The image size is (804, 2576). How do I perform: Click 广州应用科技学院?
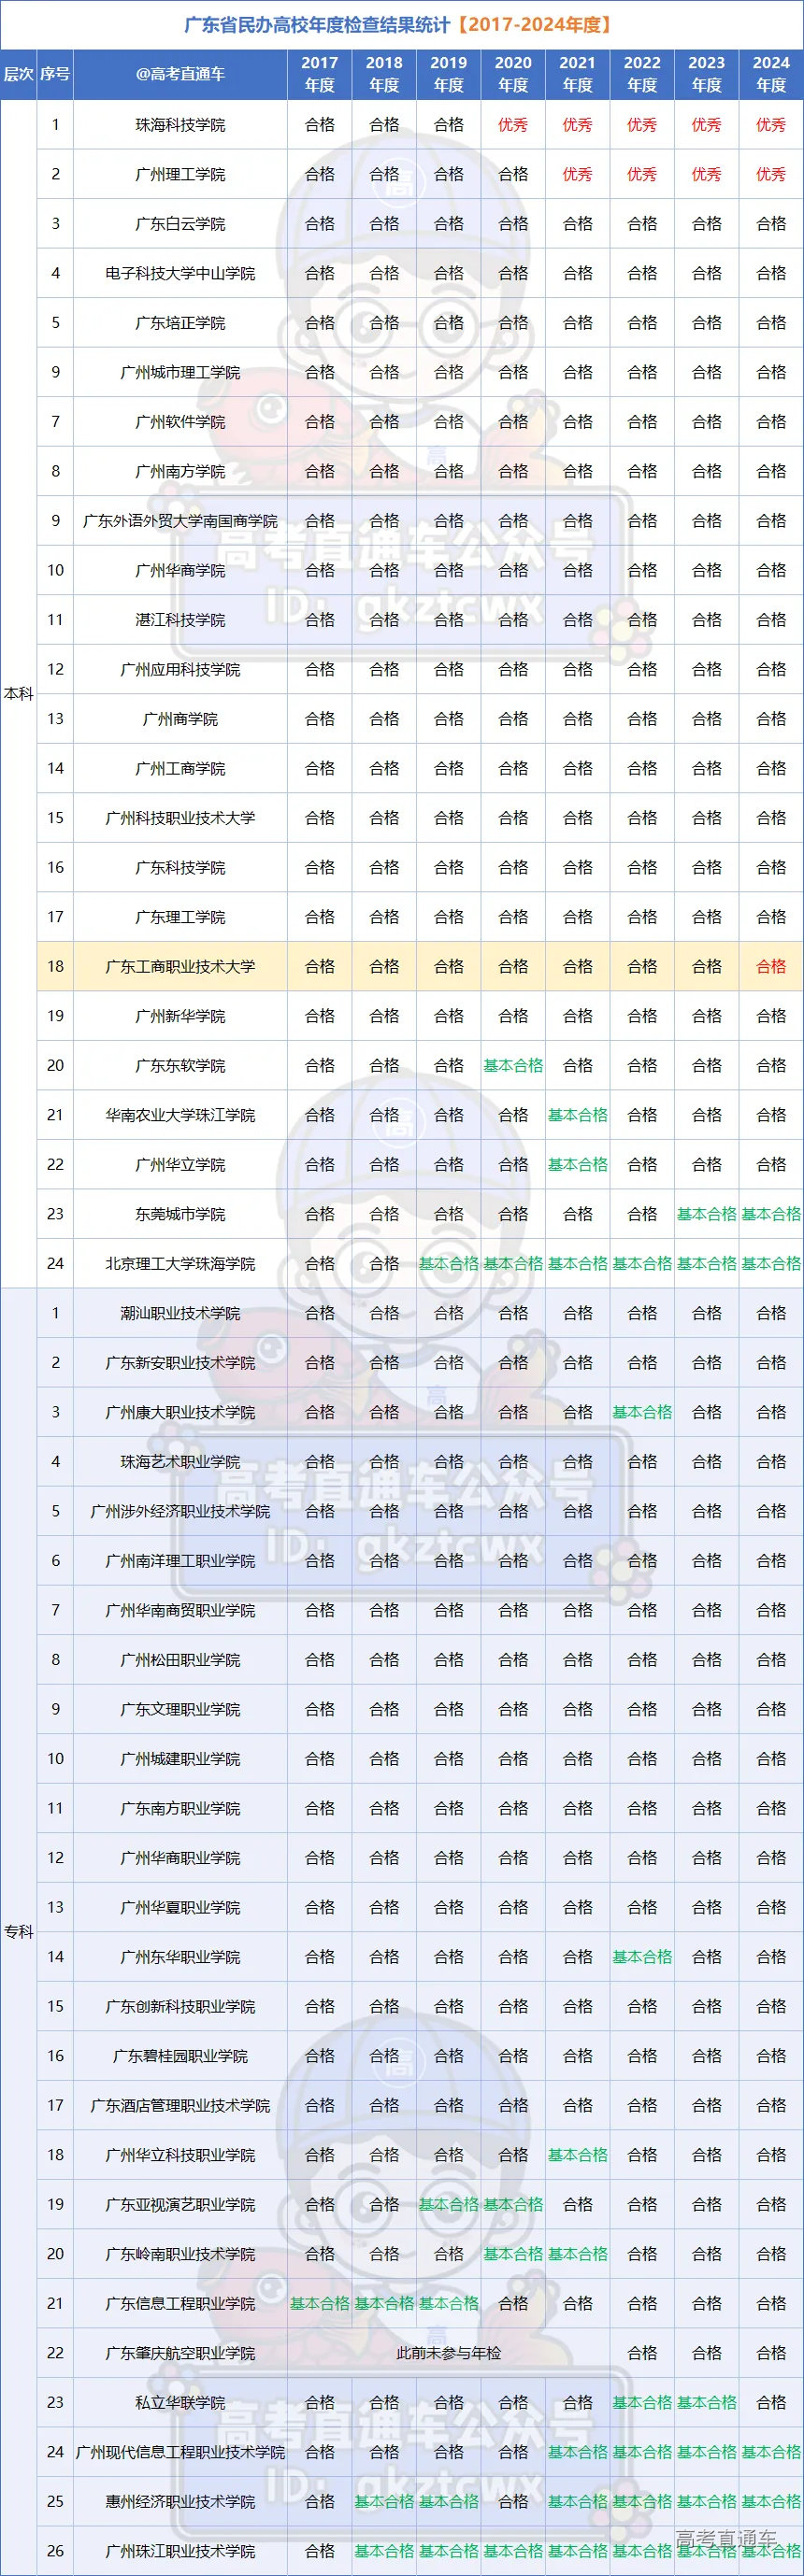[180, 669]
